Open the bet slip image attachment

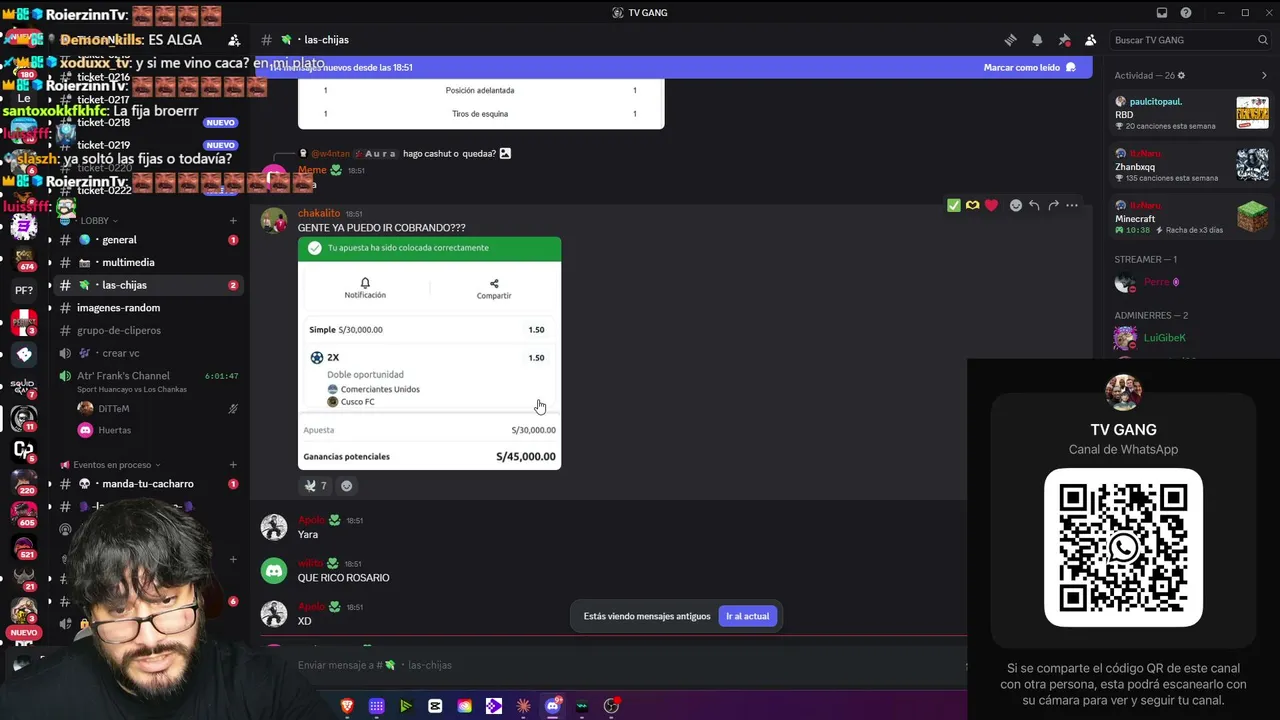[x=429, y=353]
